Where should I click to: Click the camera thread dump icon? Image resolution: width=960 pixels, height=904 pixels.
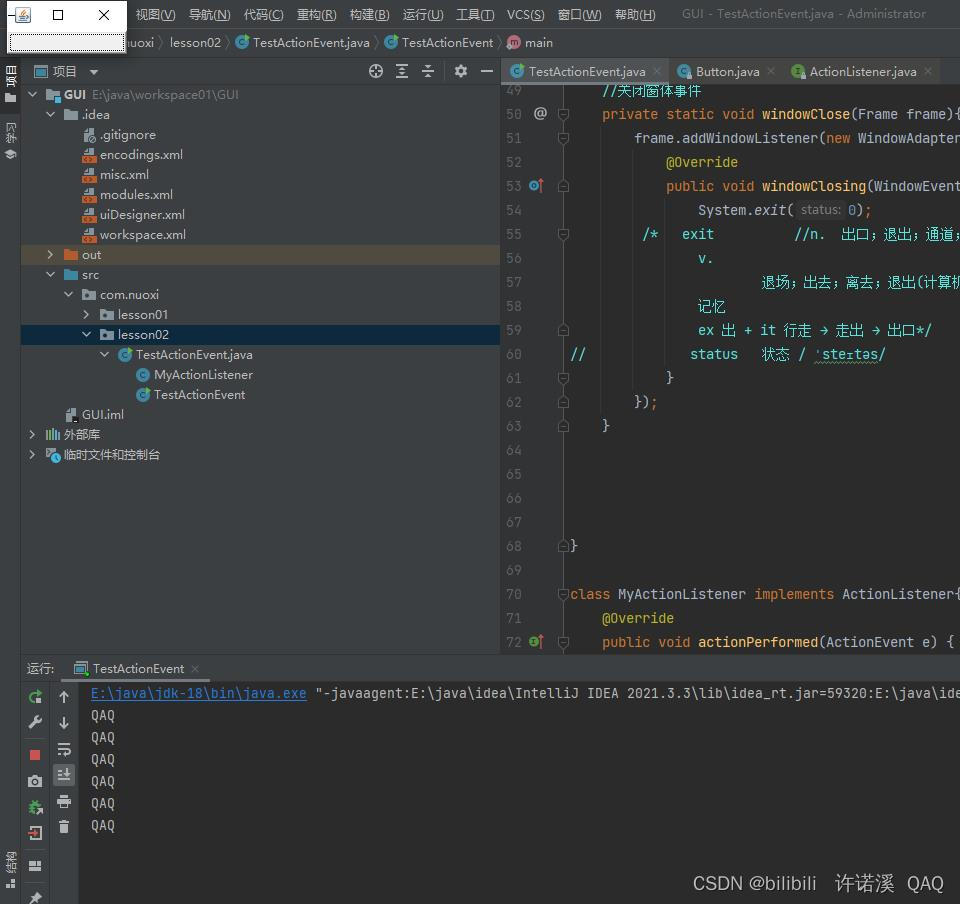point(35,781)
